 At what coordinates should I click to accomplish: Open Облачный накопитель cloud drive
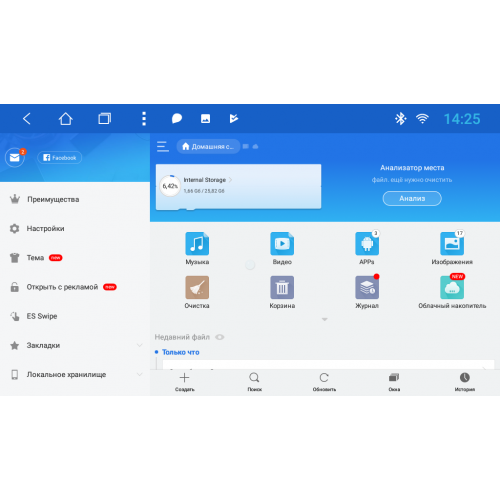coord(452,287)
